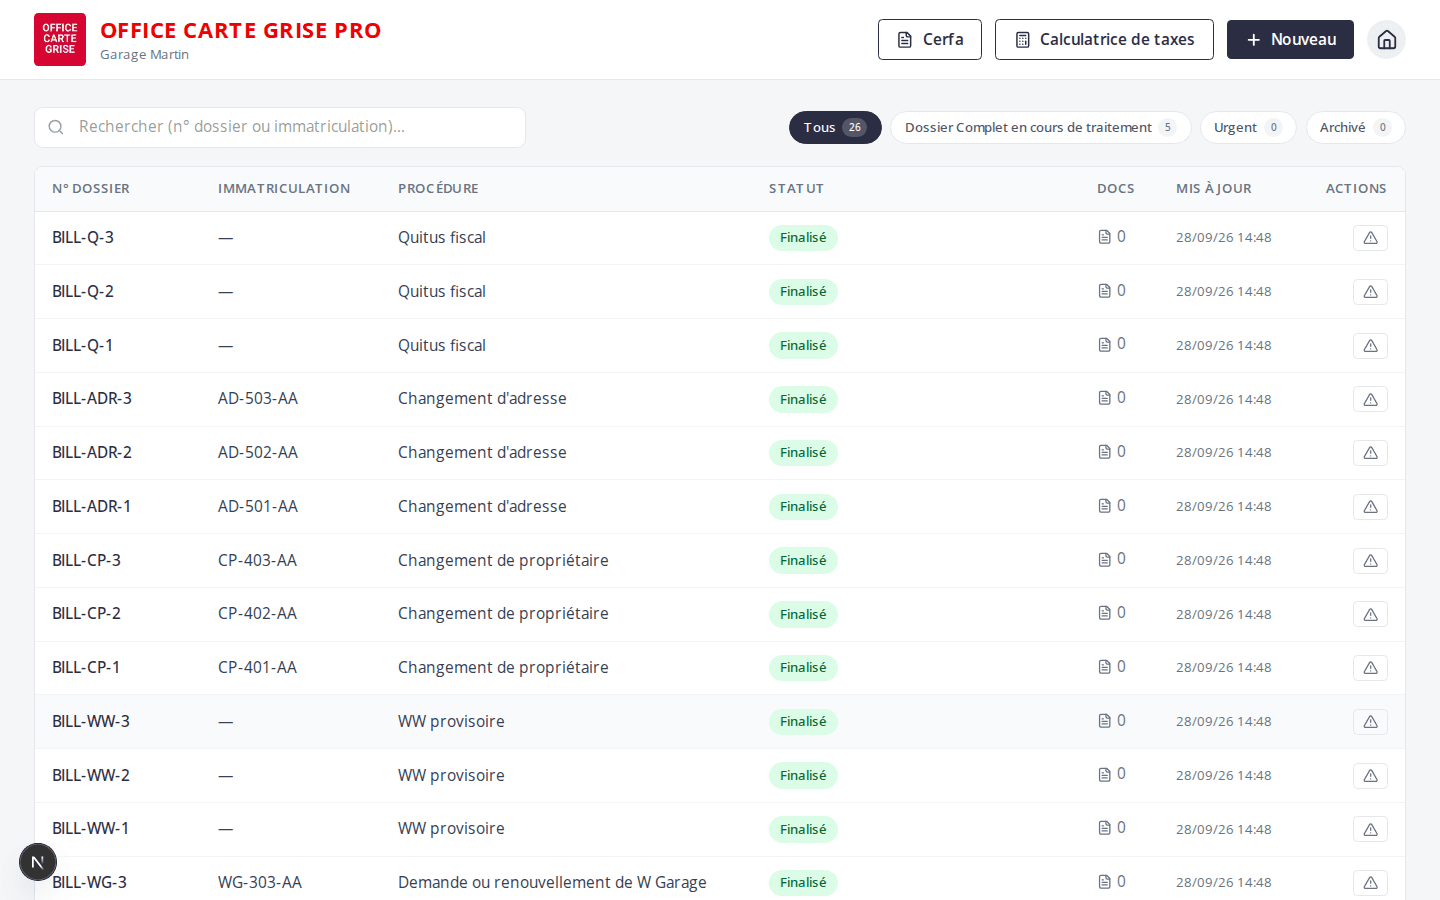Click the warning icon for BILL-Q-1
1440x900 pixels.
point(1370,346)
